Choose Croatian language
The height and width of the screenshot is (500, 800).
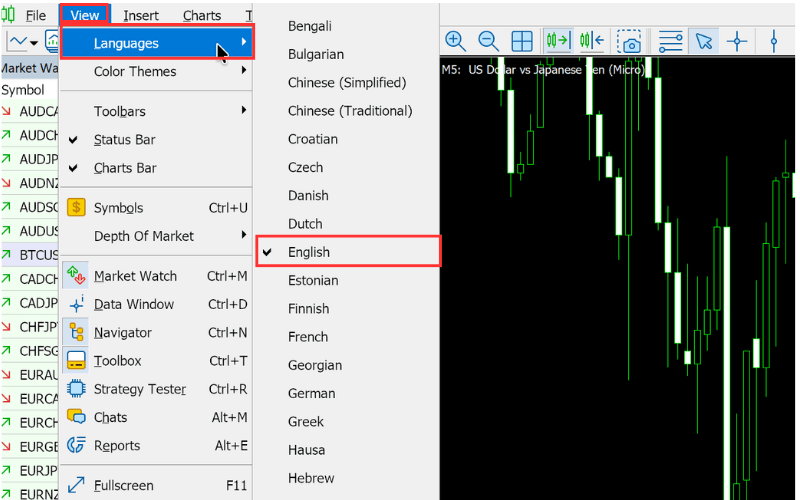(x=313, y=139)
